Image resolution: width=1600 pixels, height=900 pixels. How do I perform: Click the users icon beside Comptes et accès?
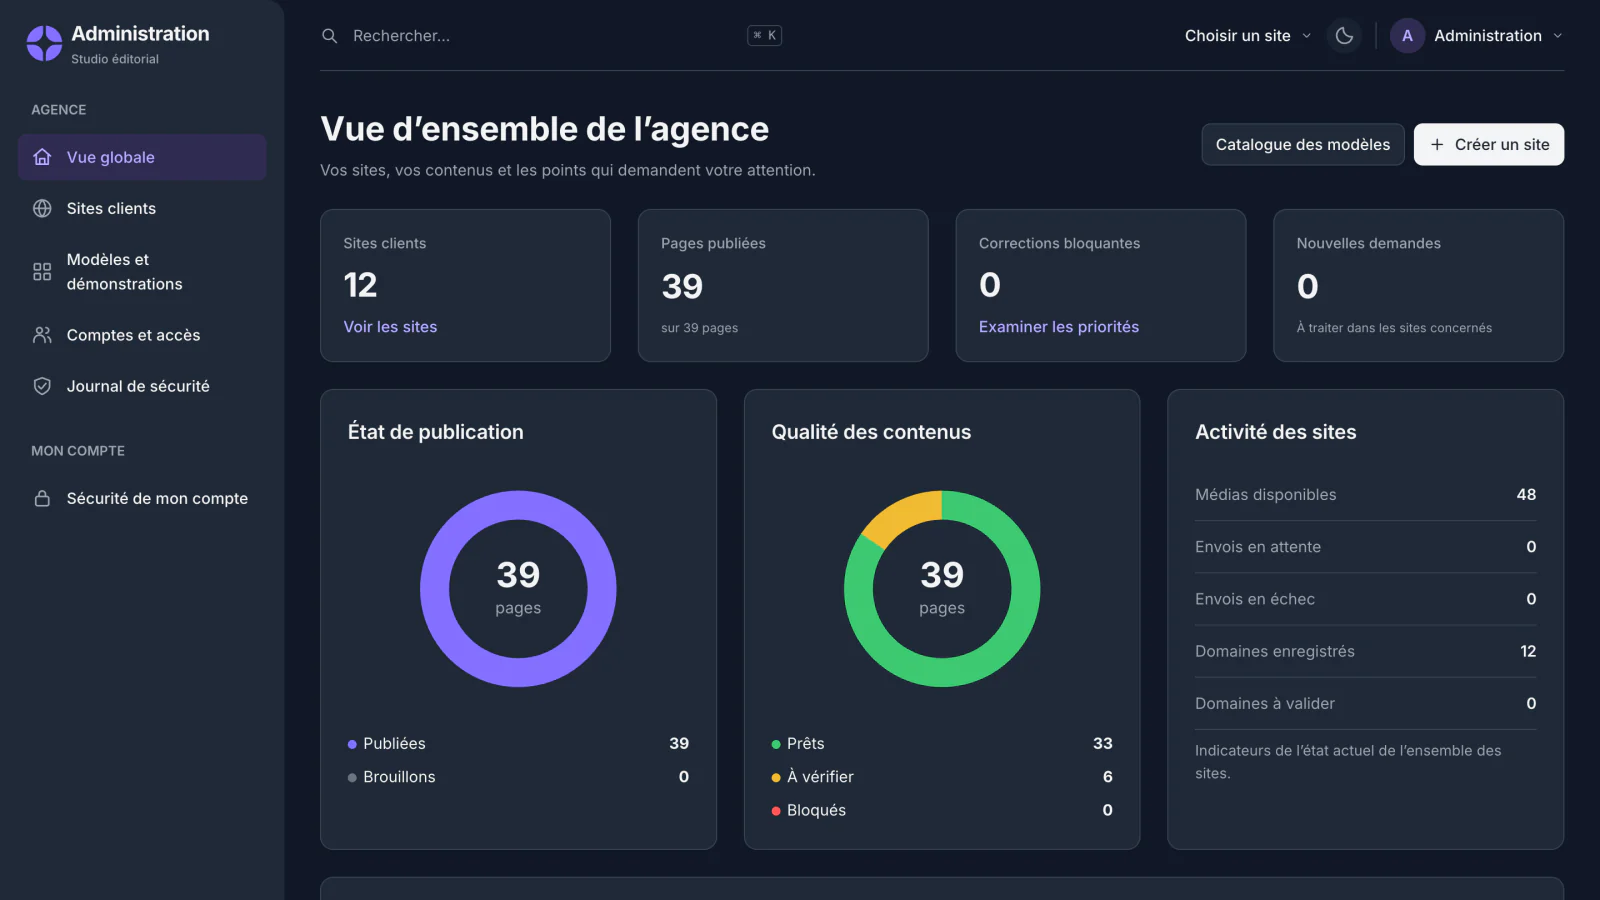[x=42, y=335]
